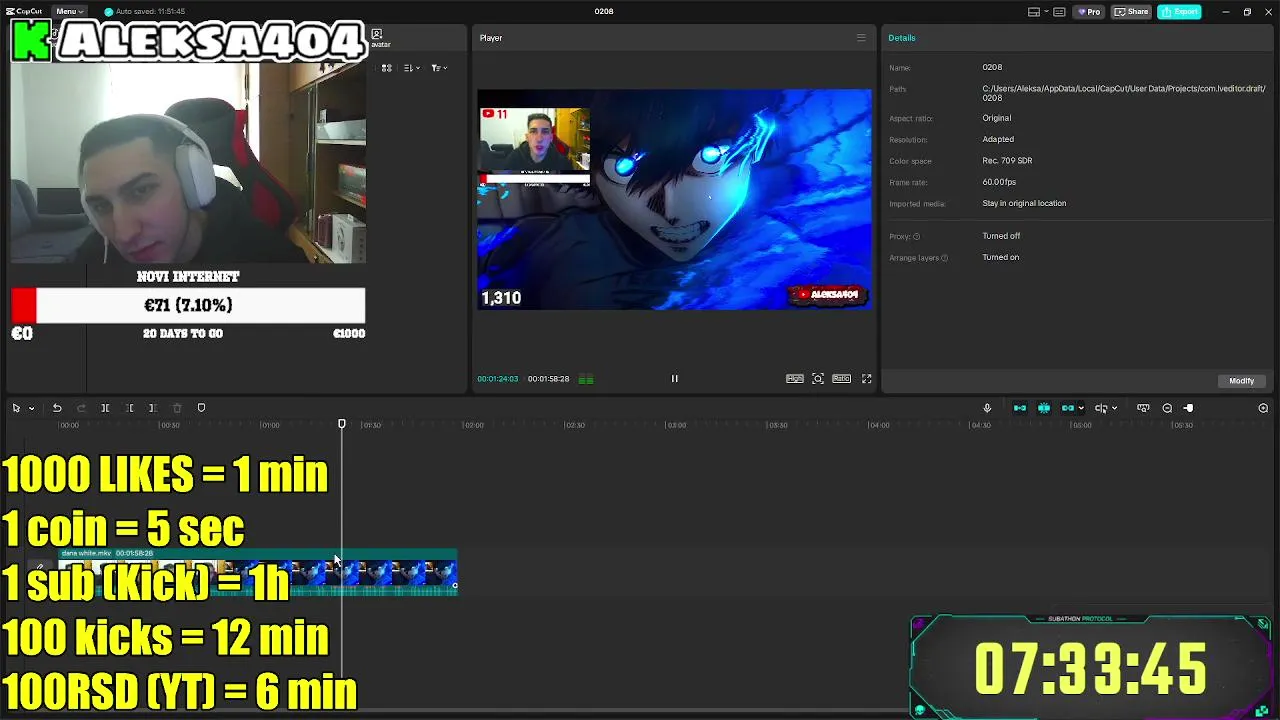Open the media sort dropdown
The image size is (1280, 720).
412,68
